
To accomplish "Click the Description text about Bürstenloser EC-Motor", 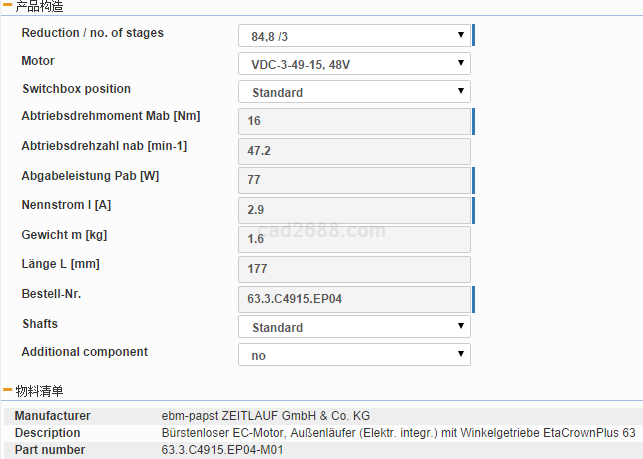I will [398, 433].
